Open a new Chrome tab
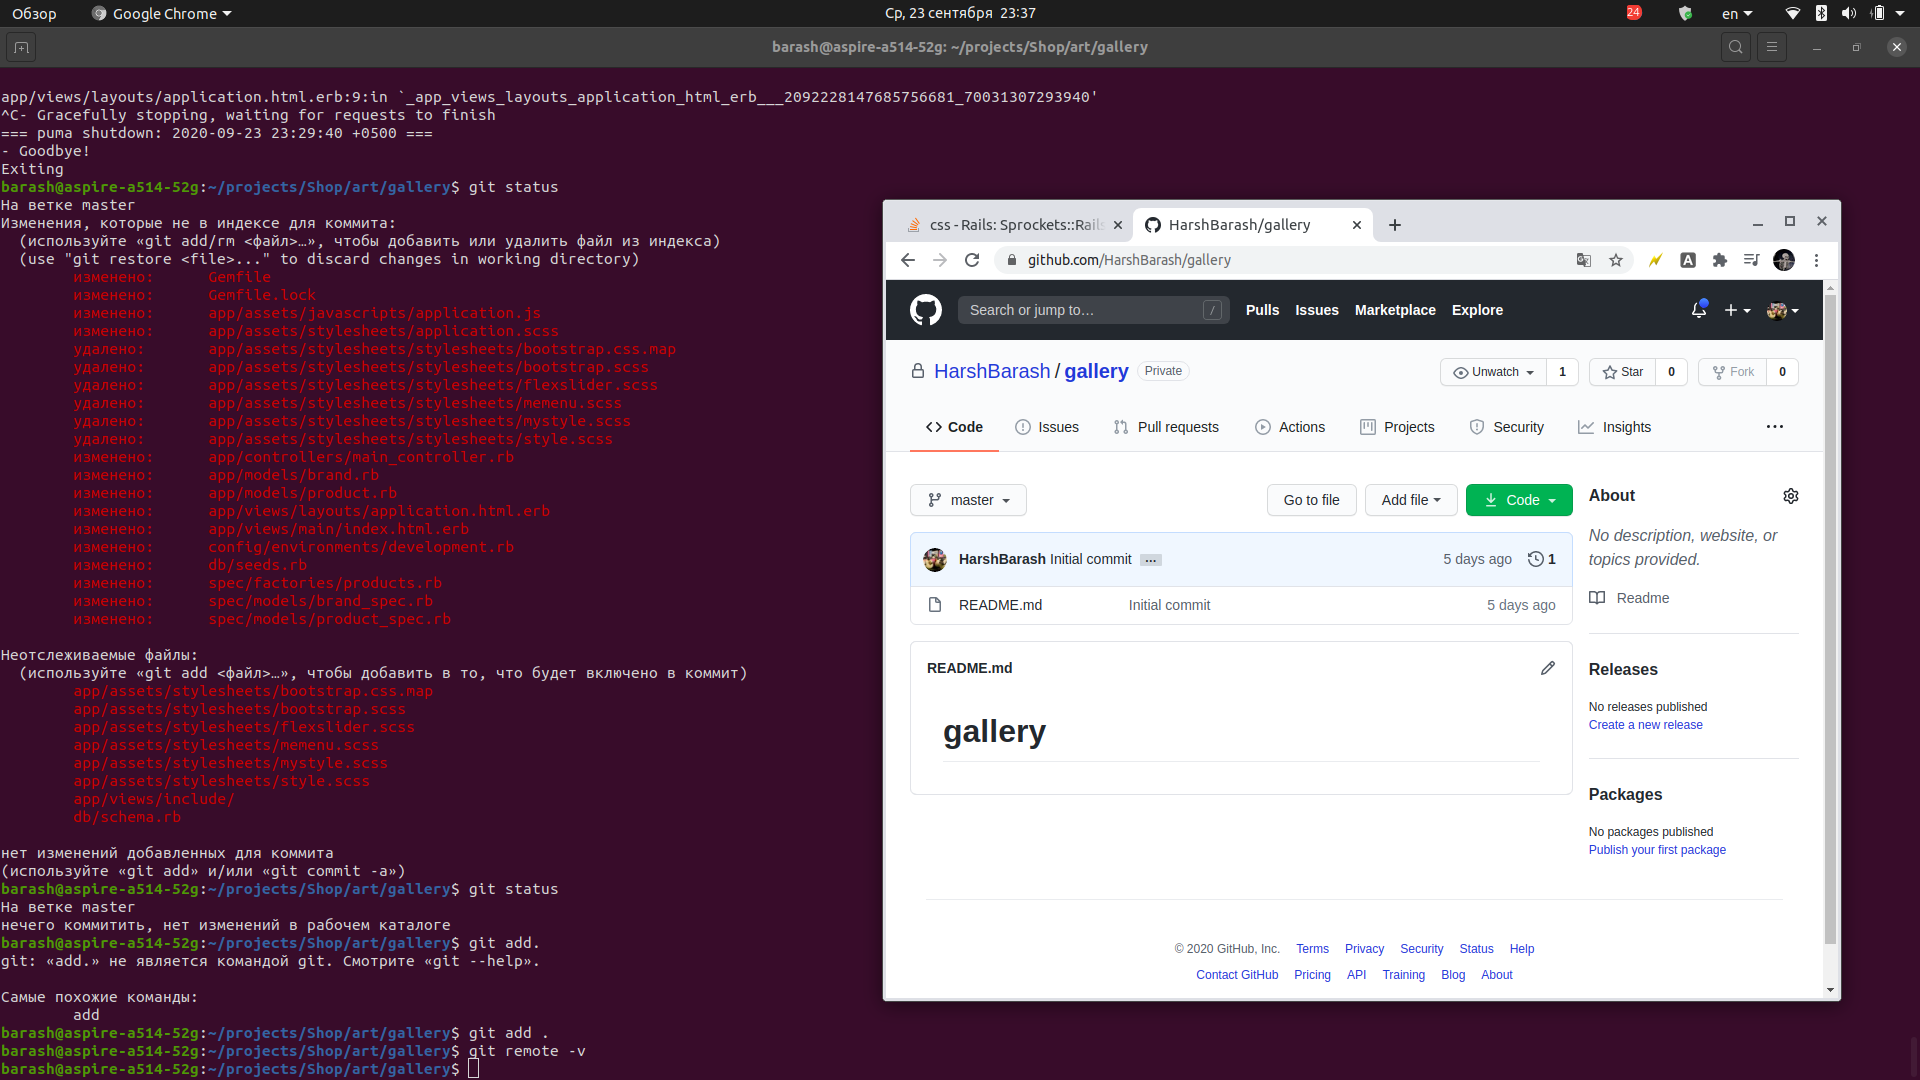 1394,225
